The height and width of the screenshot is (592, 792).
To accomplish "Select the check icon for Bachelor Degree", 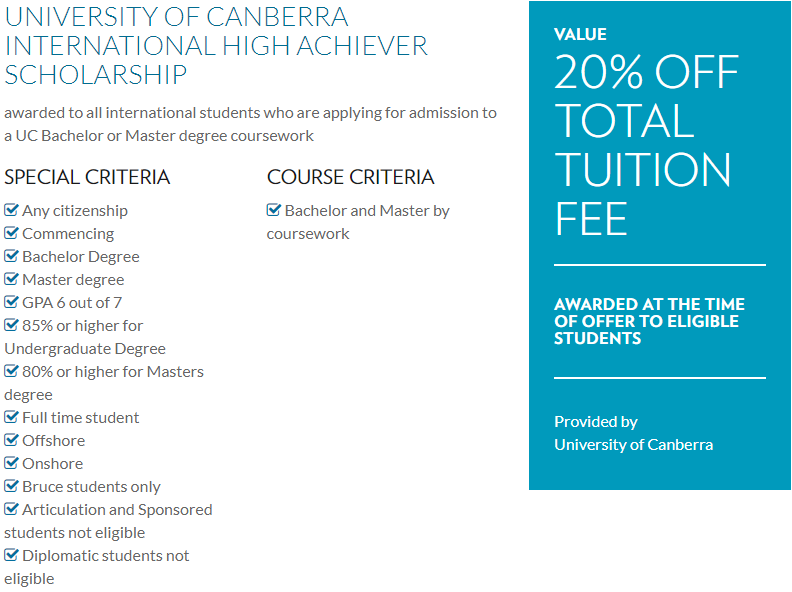I will 11,256.
